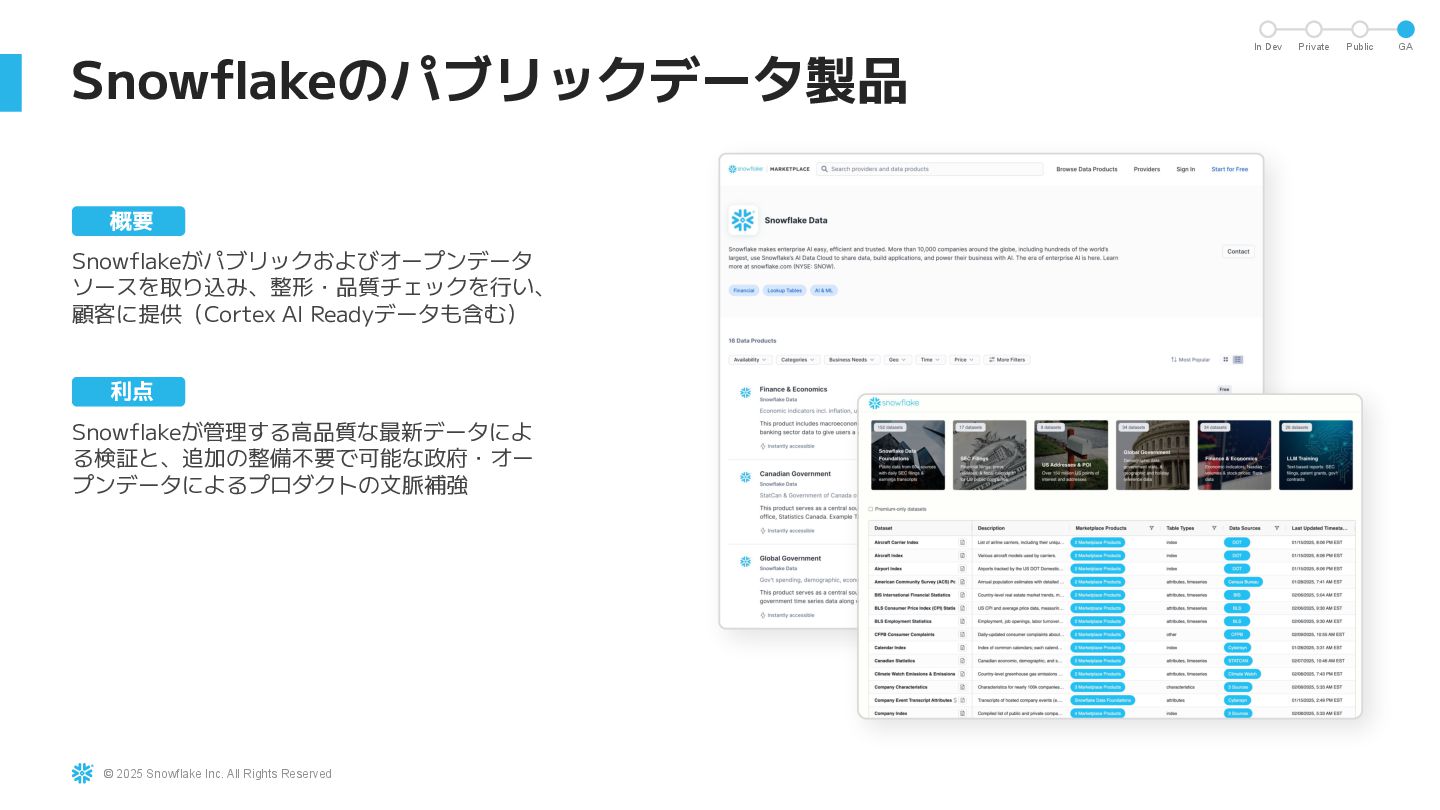Click the sort arrows icon beside Most Popular
Viewport: 1440px width, 810px height.
click(1174, 359)
